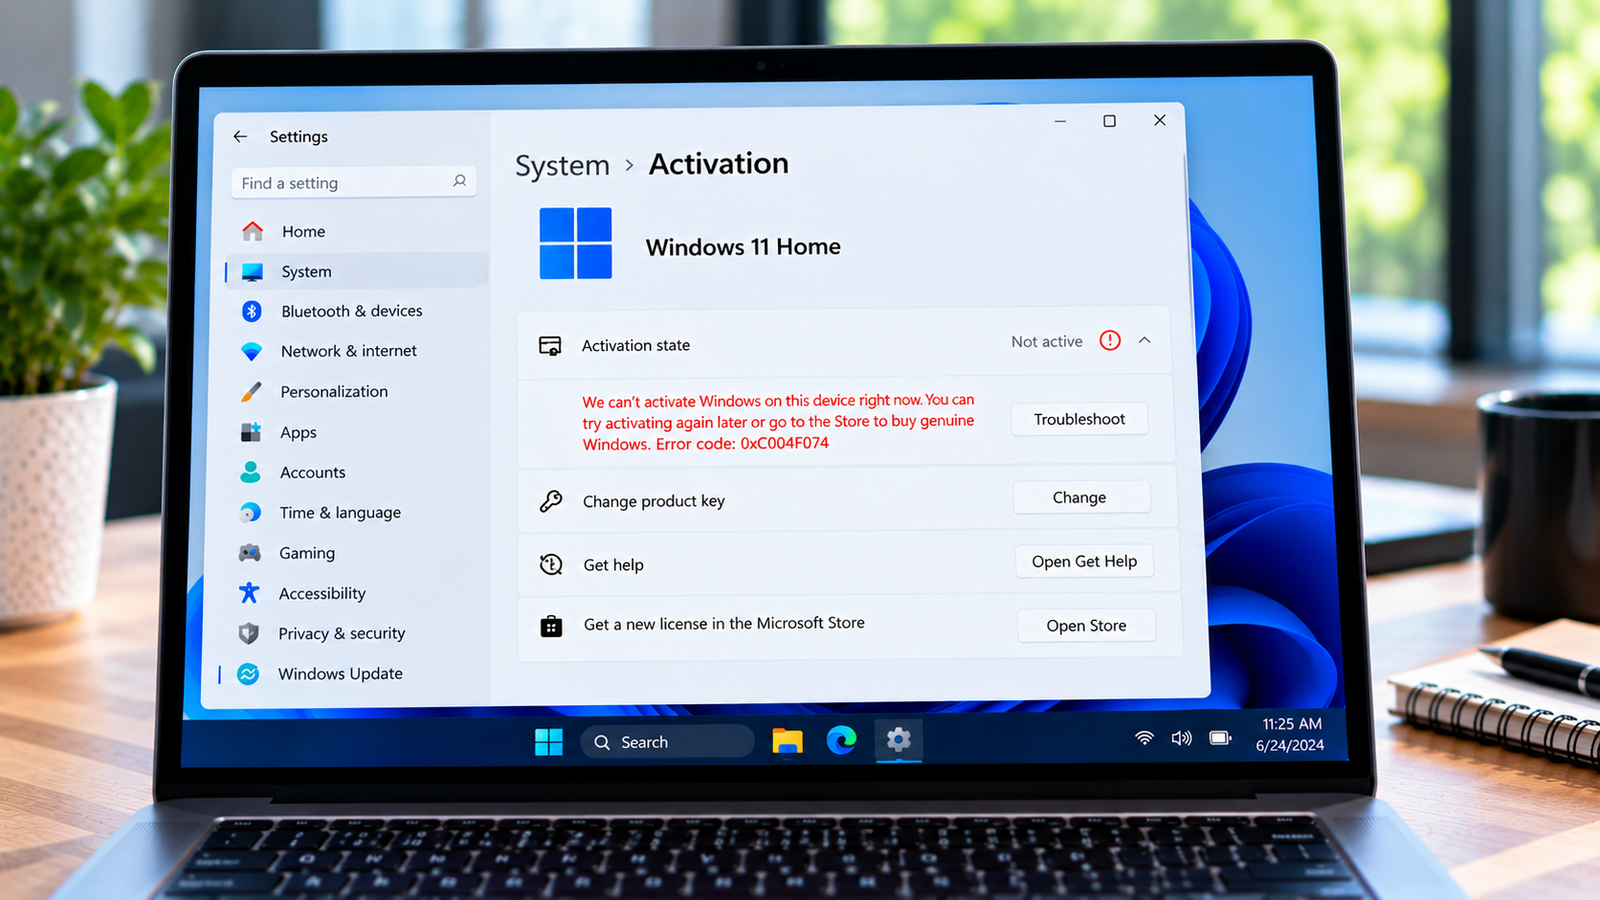
Task: Click the Personalization paintbrush icon
Action: 251,391
